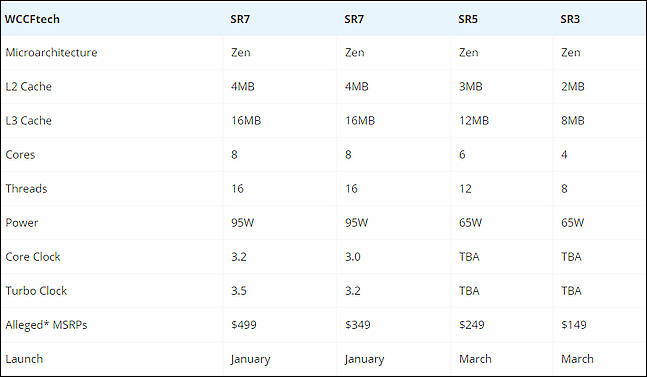Select the 3MB L2 cache value
The image size is (647, 377).
click(x=470, y=87)
